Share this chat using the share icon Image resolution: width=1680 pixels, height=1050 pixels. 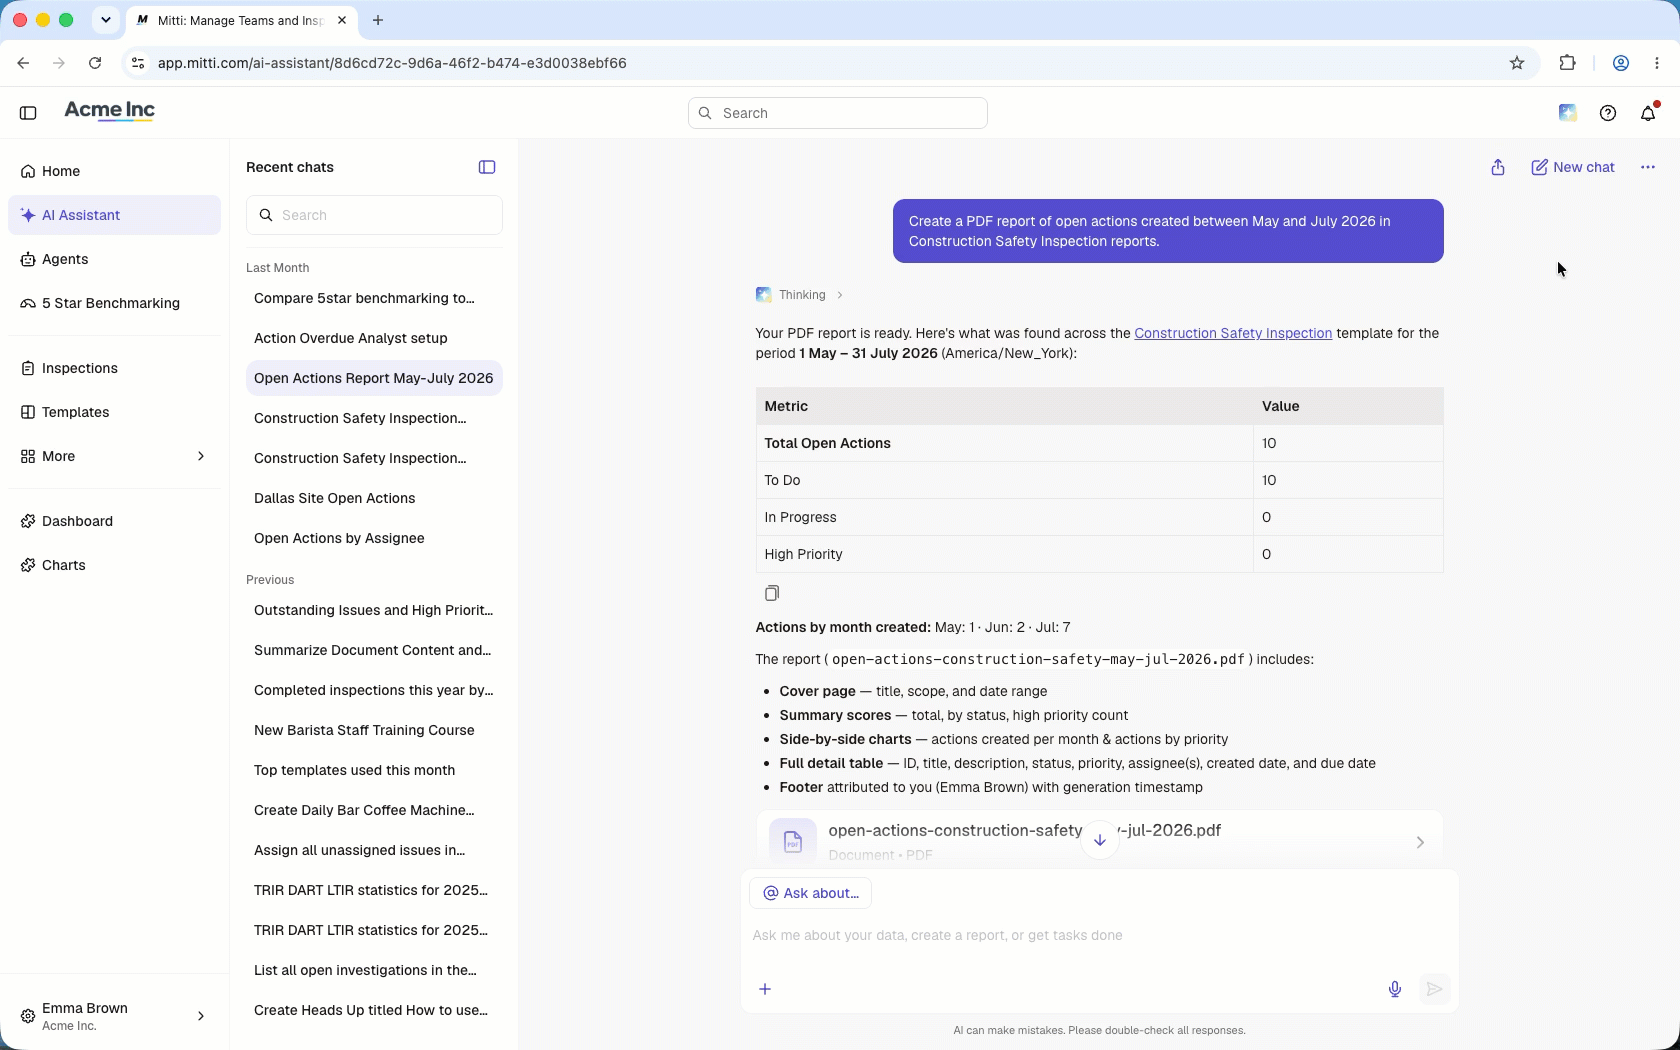(x=1498, y=167)
